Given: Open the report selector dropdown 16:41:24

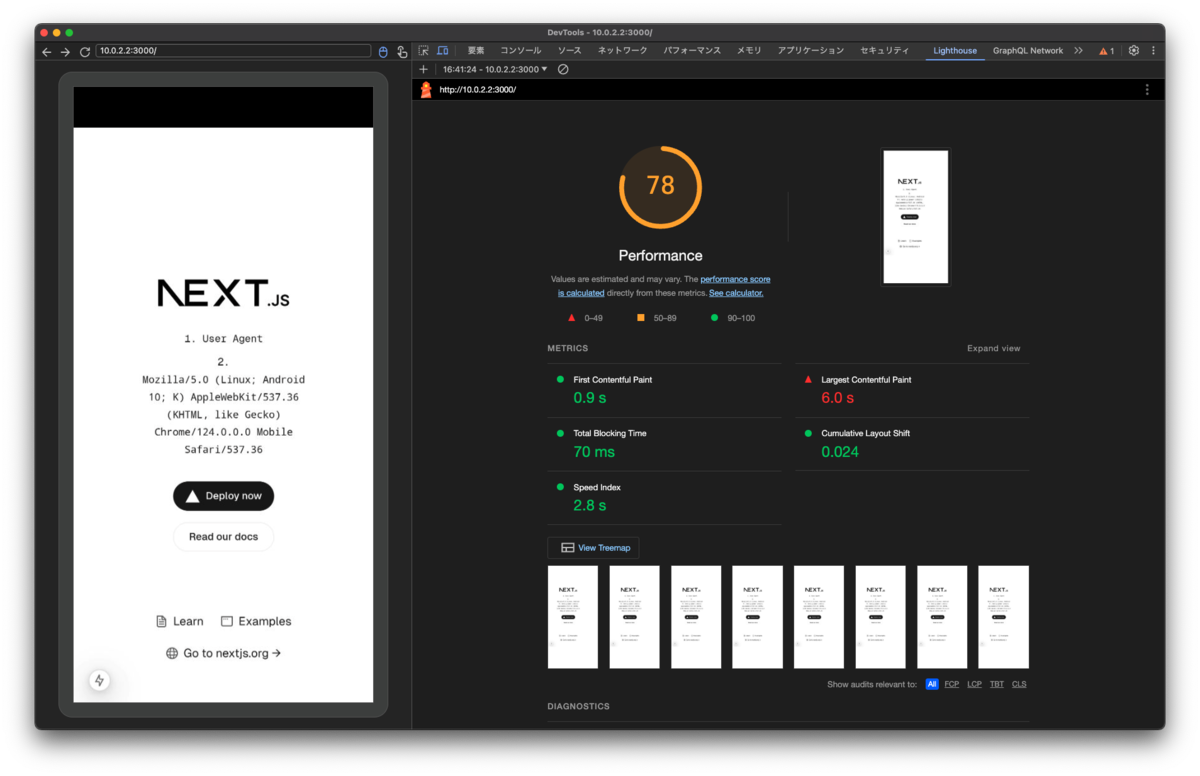Looking at the screenshot, I should (x=495, y=69).
